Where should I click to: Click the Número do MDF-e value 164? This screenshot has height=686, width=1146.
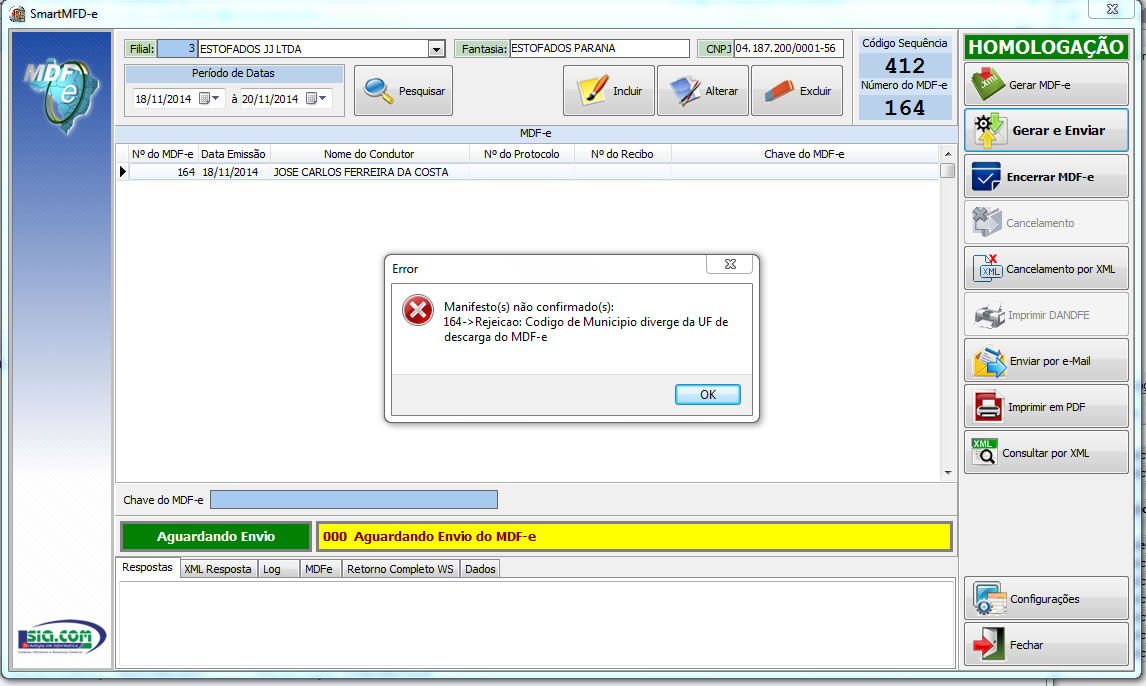905,108
